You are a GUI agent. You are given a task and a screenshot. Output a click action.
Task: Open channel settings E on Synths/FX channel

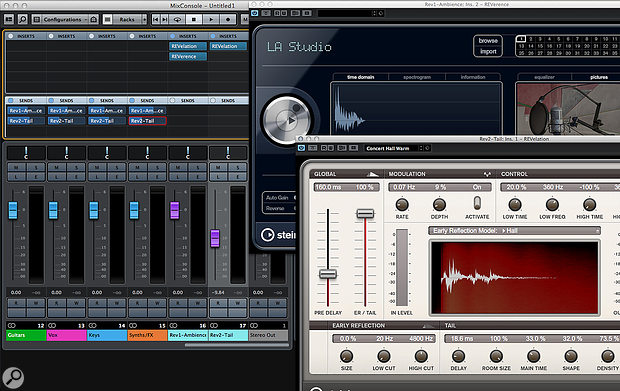tap(157, 177)
